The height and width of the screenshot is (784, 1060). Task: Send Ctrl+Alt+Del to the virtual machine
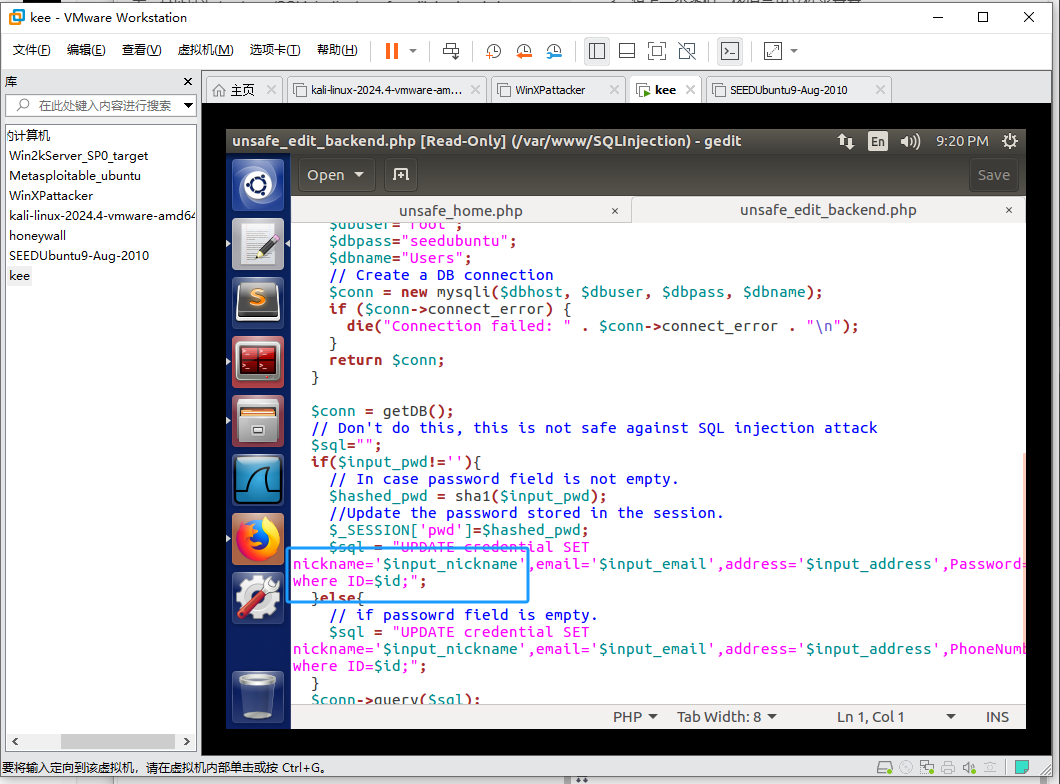[451, 51]
